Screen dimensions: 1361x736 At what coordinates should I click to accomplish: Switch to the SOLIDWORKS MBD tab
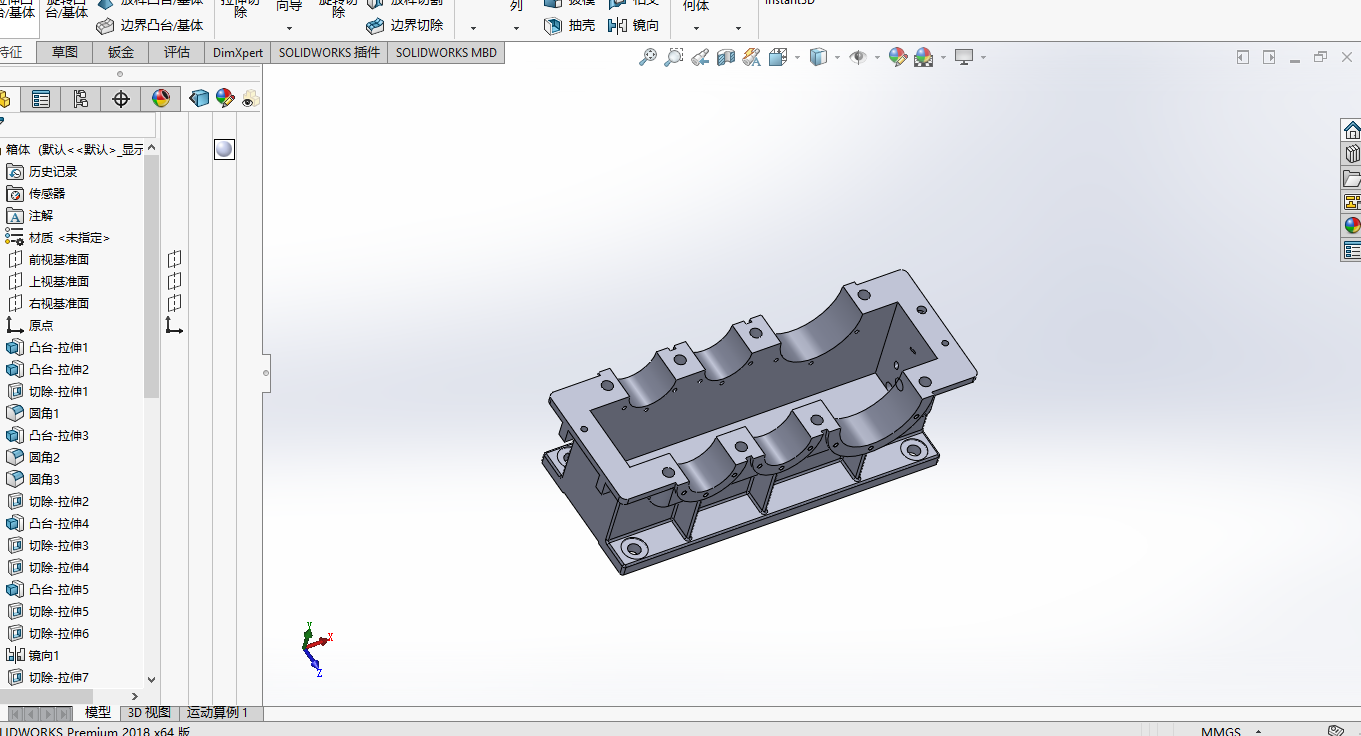[x=446, y=52]
